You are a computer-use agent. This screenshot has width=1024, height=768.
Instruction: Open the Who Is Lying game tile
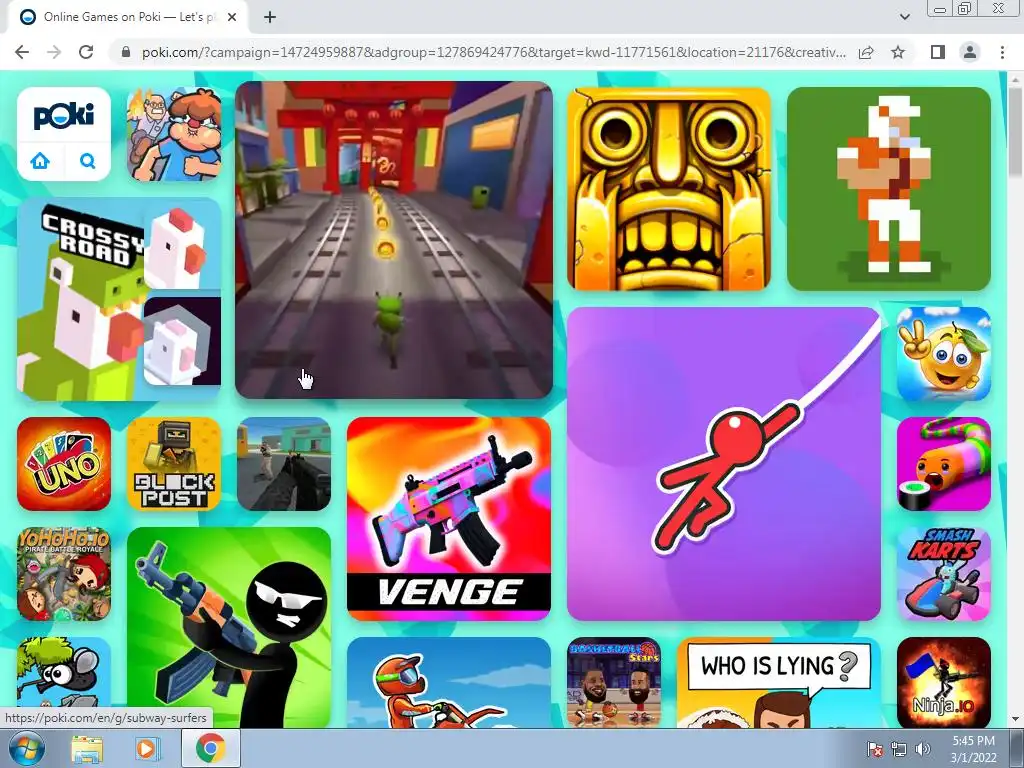point(778,682)
